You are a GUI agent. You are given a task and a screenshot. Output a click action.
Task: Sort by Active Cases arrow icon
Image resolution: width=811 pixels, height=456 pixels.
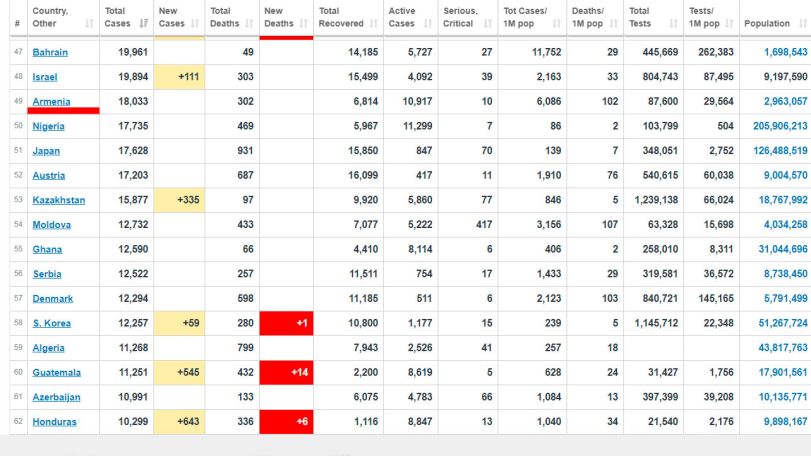(x=428, y=23)
